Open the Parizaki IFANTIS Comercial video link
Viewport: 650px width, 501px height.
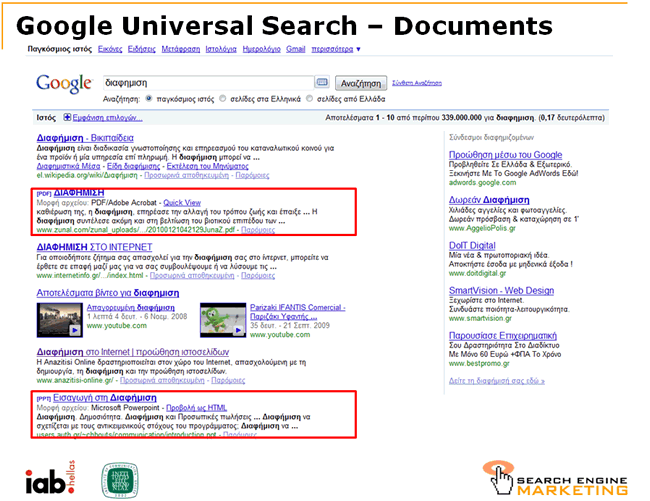point(297,312)
